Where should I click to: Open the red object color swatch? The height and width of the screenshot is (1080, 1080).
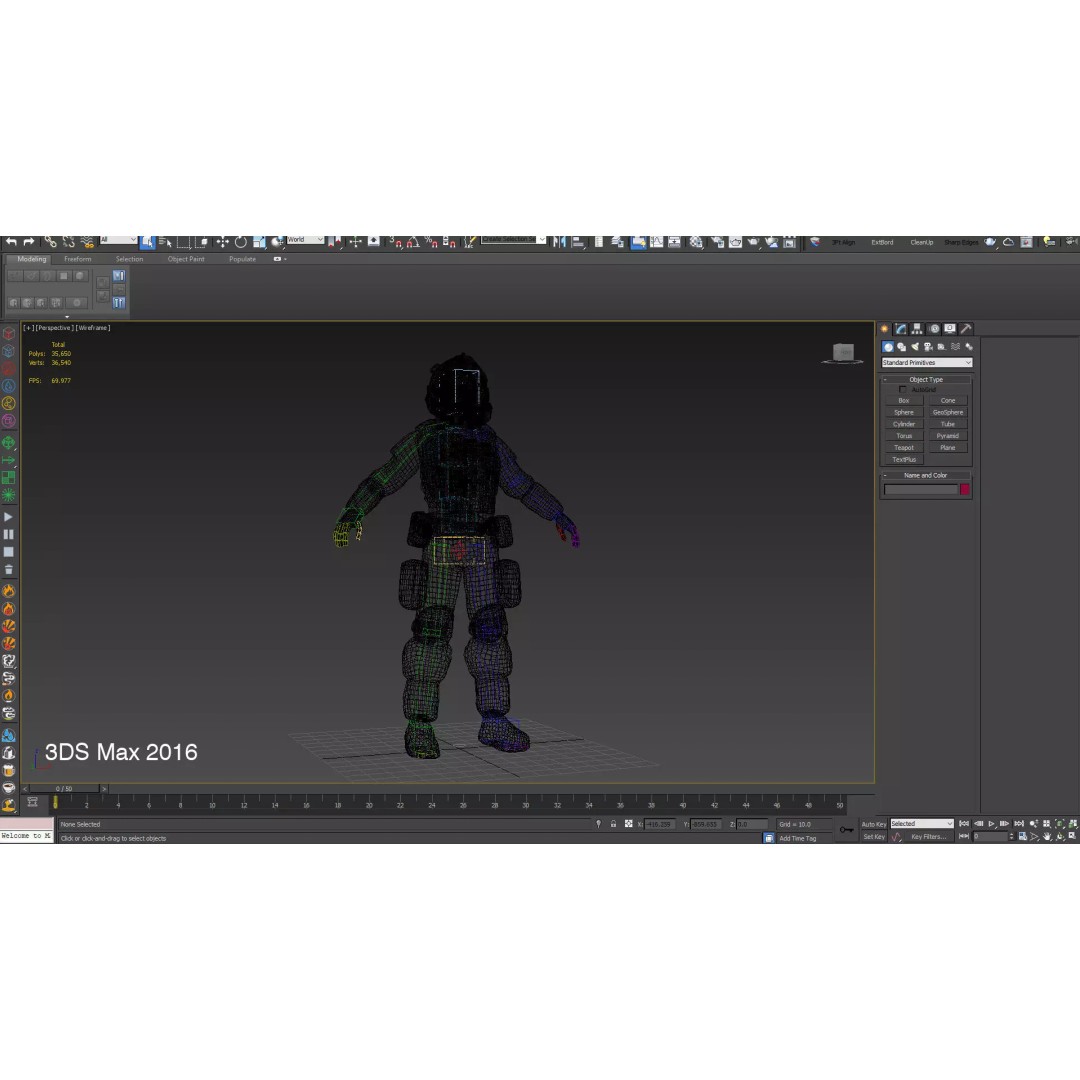pyautogui.click(x=965, y=489)
